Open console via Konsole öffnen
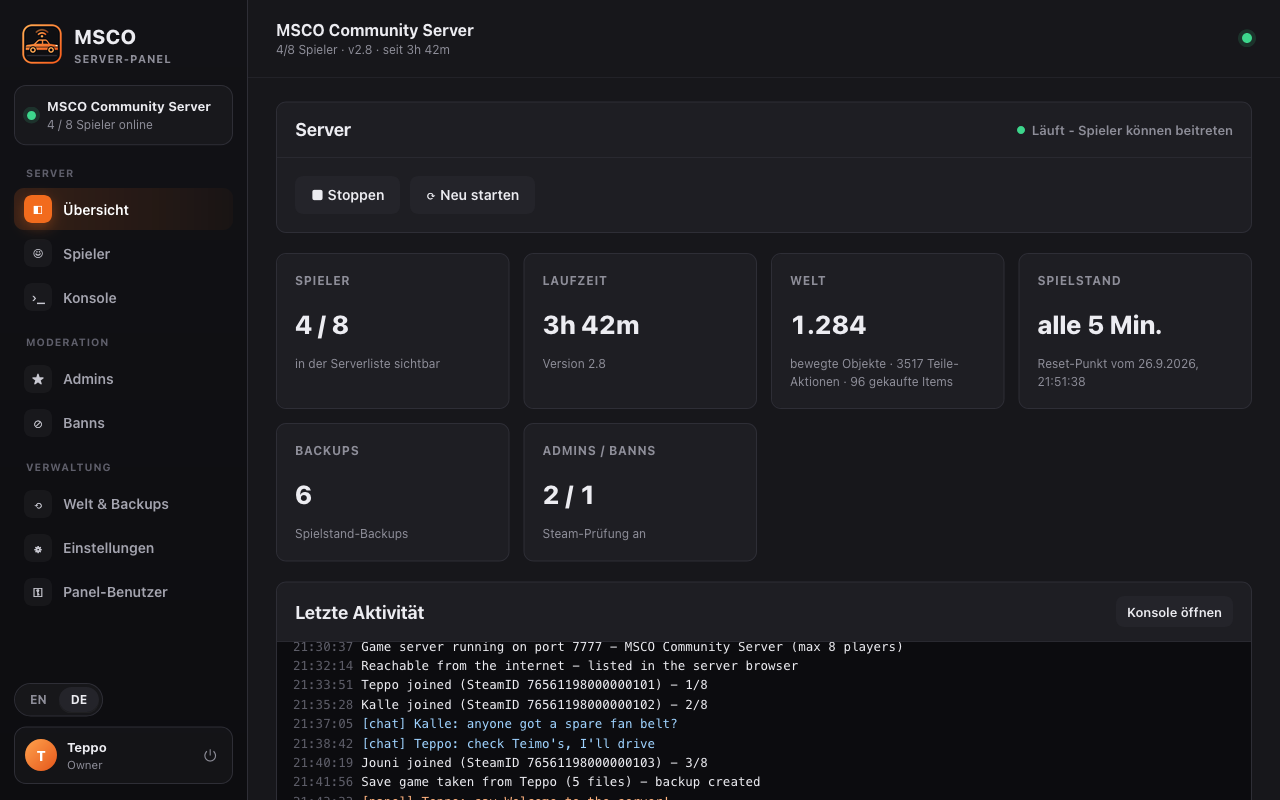The image size is (1280, 800). tap(1174, 612)
